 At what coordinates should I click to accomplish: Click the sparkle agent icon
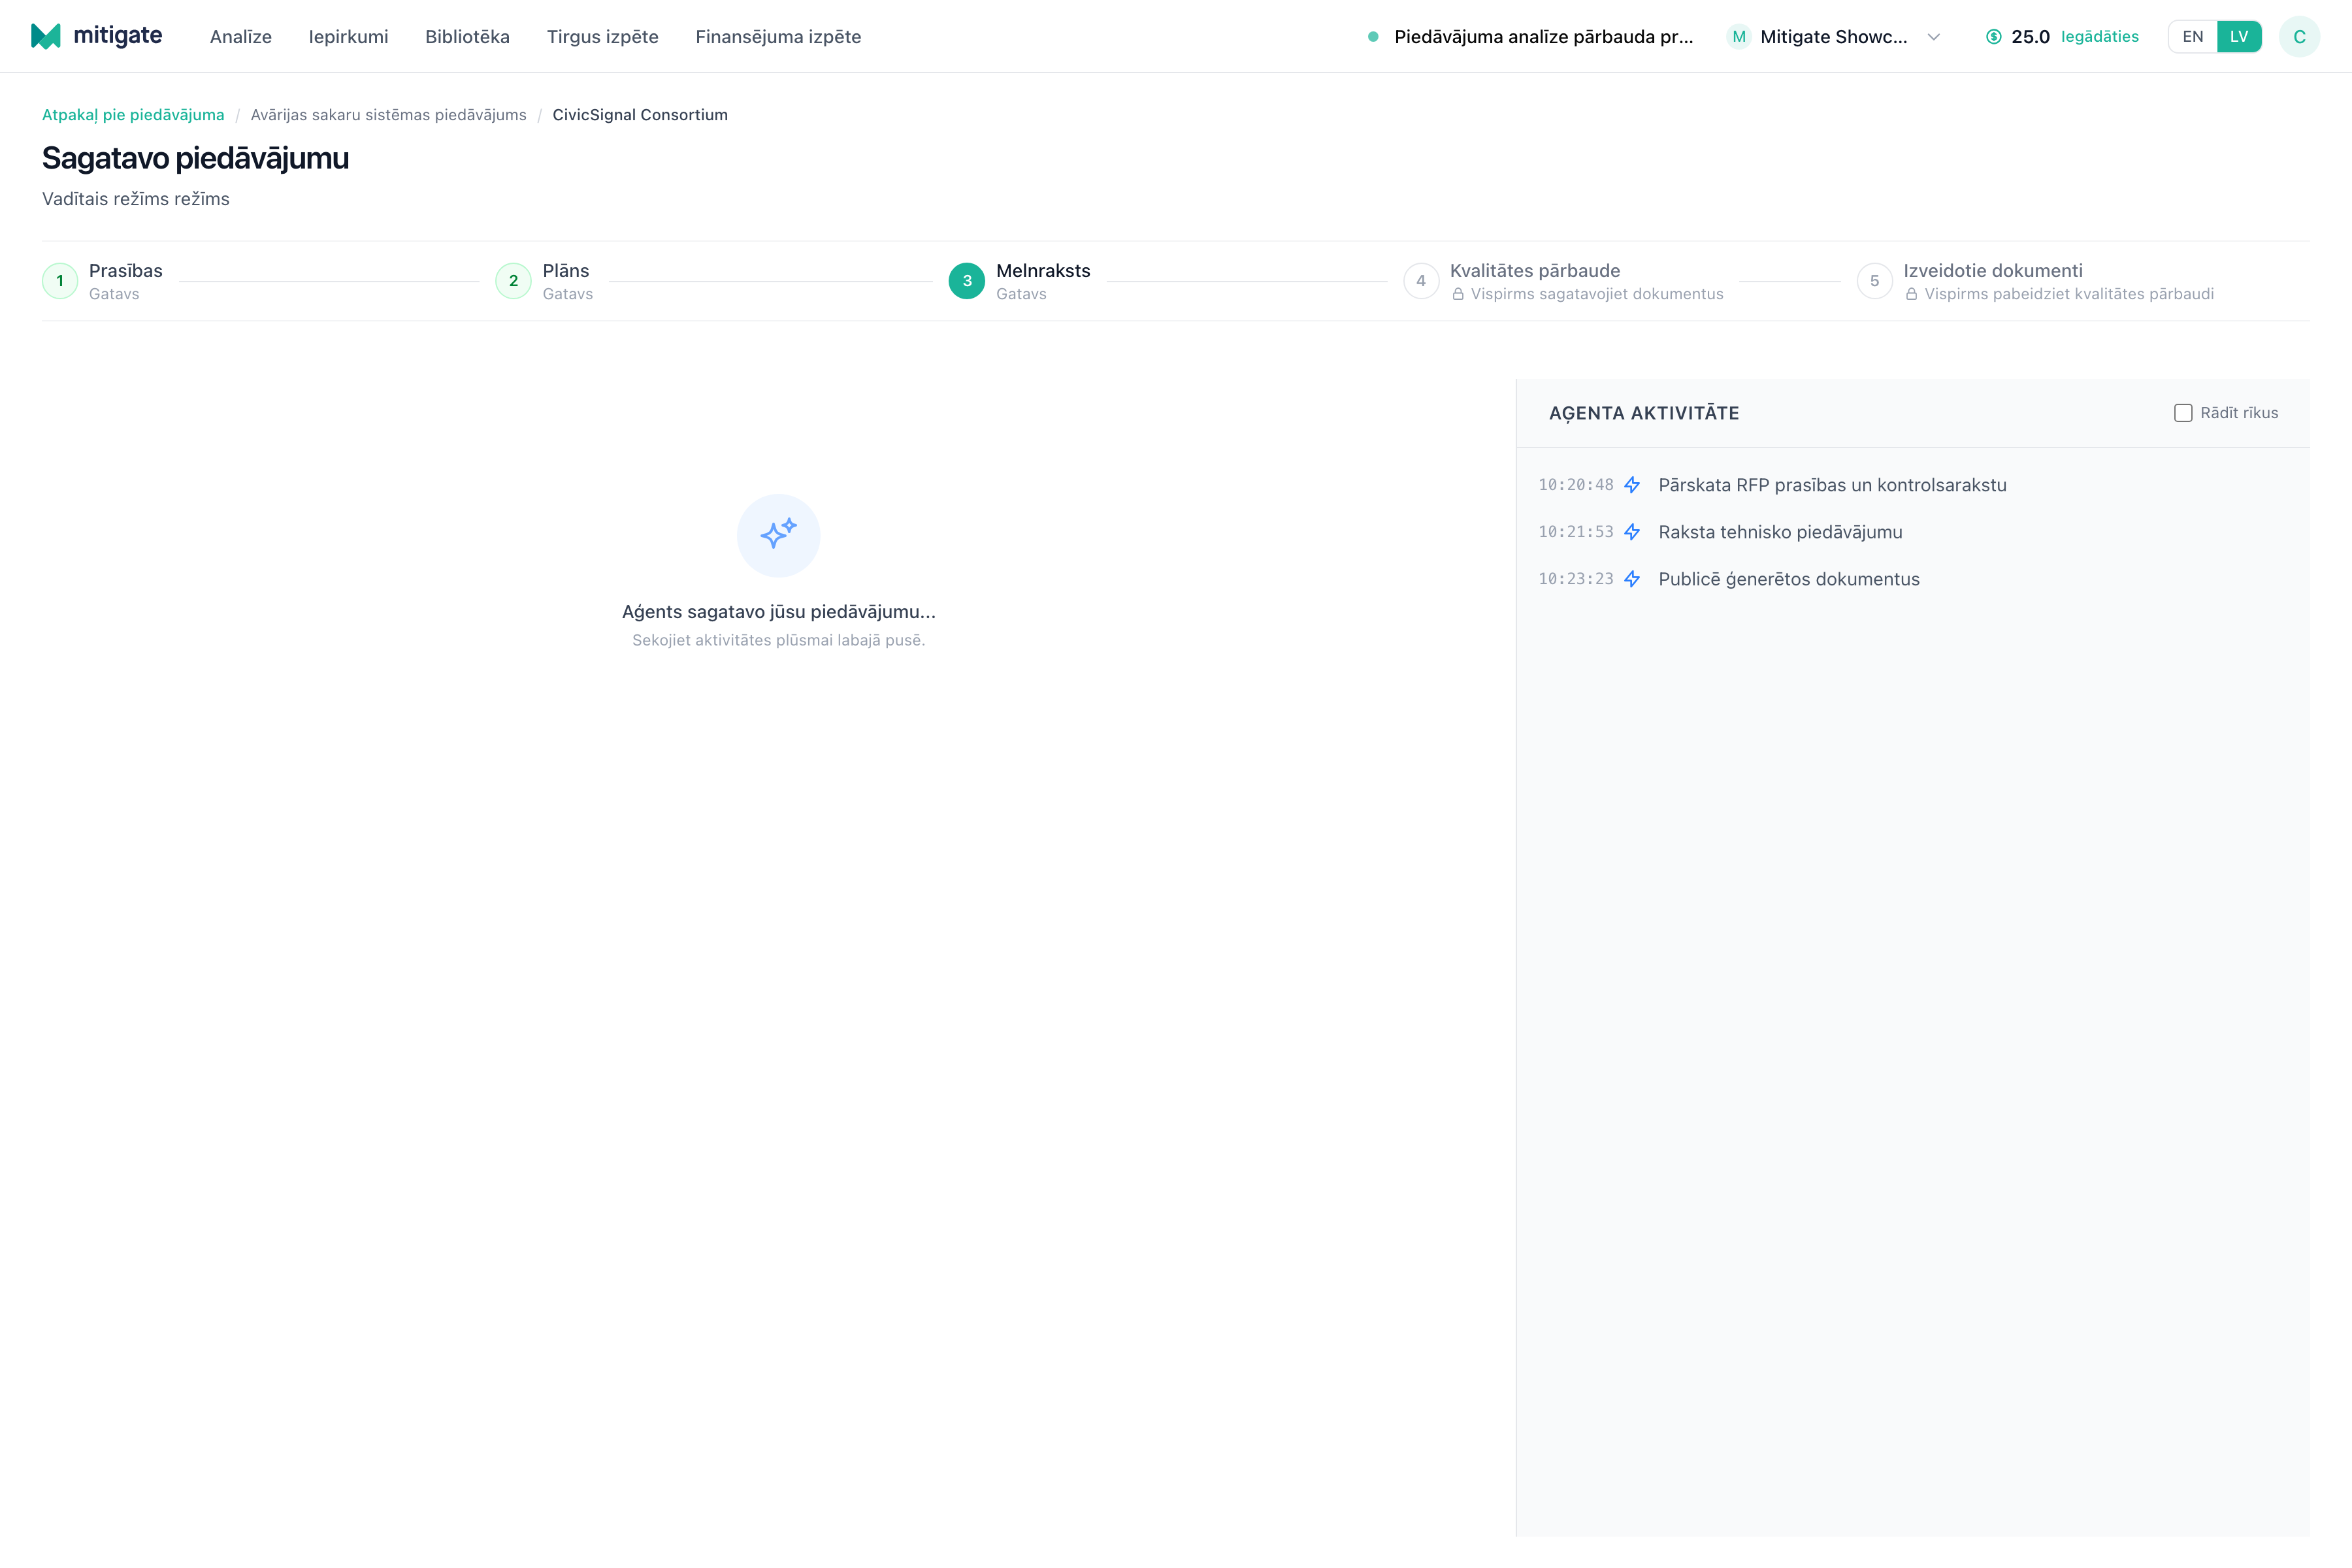[x=778, y=535]
